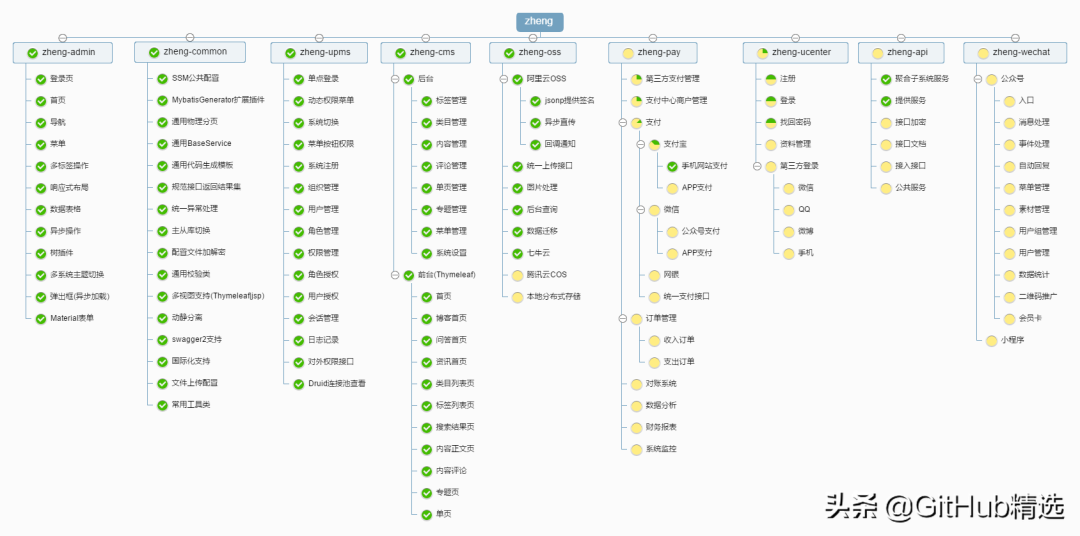Click the check icon next to swagger2支持
The image size is (1080, 536).
click(163, 340)
